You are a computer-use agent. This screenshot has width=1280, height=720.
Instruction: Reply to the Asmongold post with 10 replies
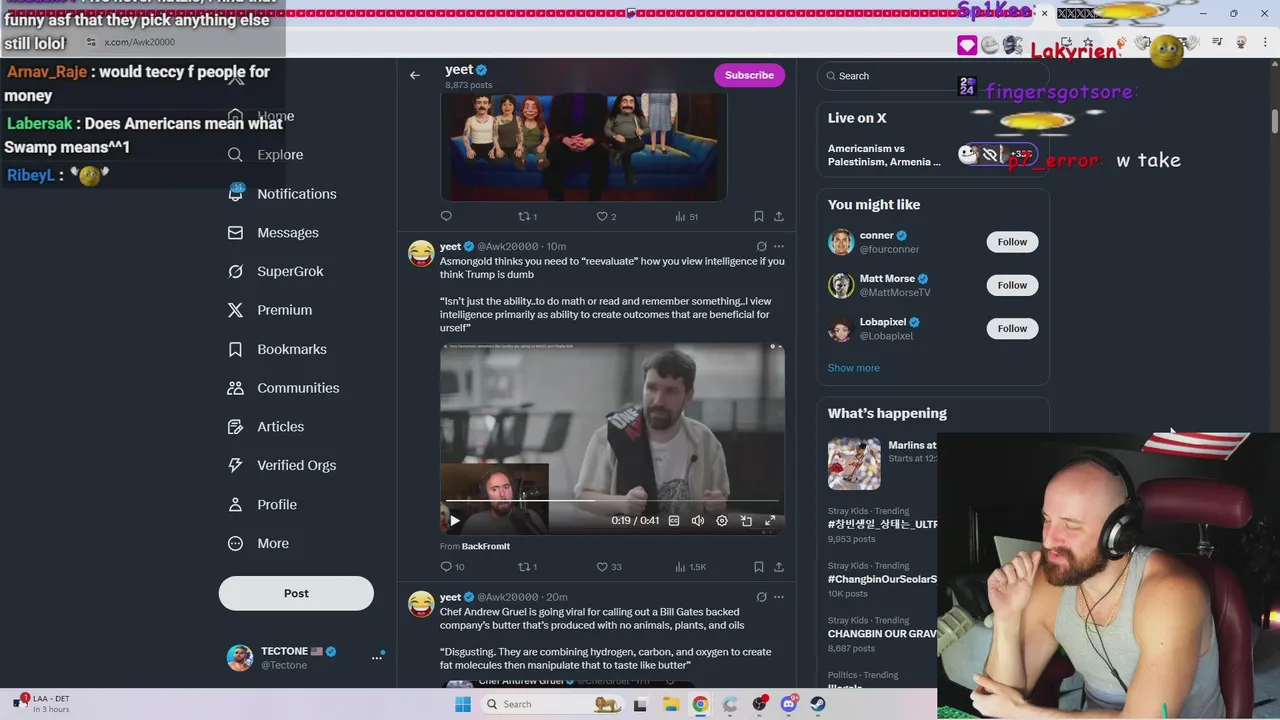[x=452, y=567]
